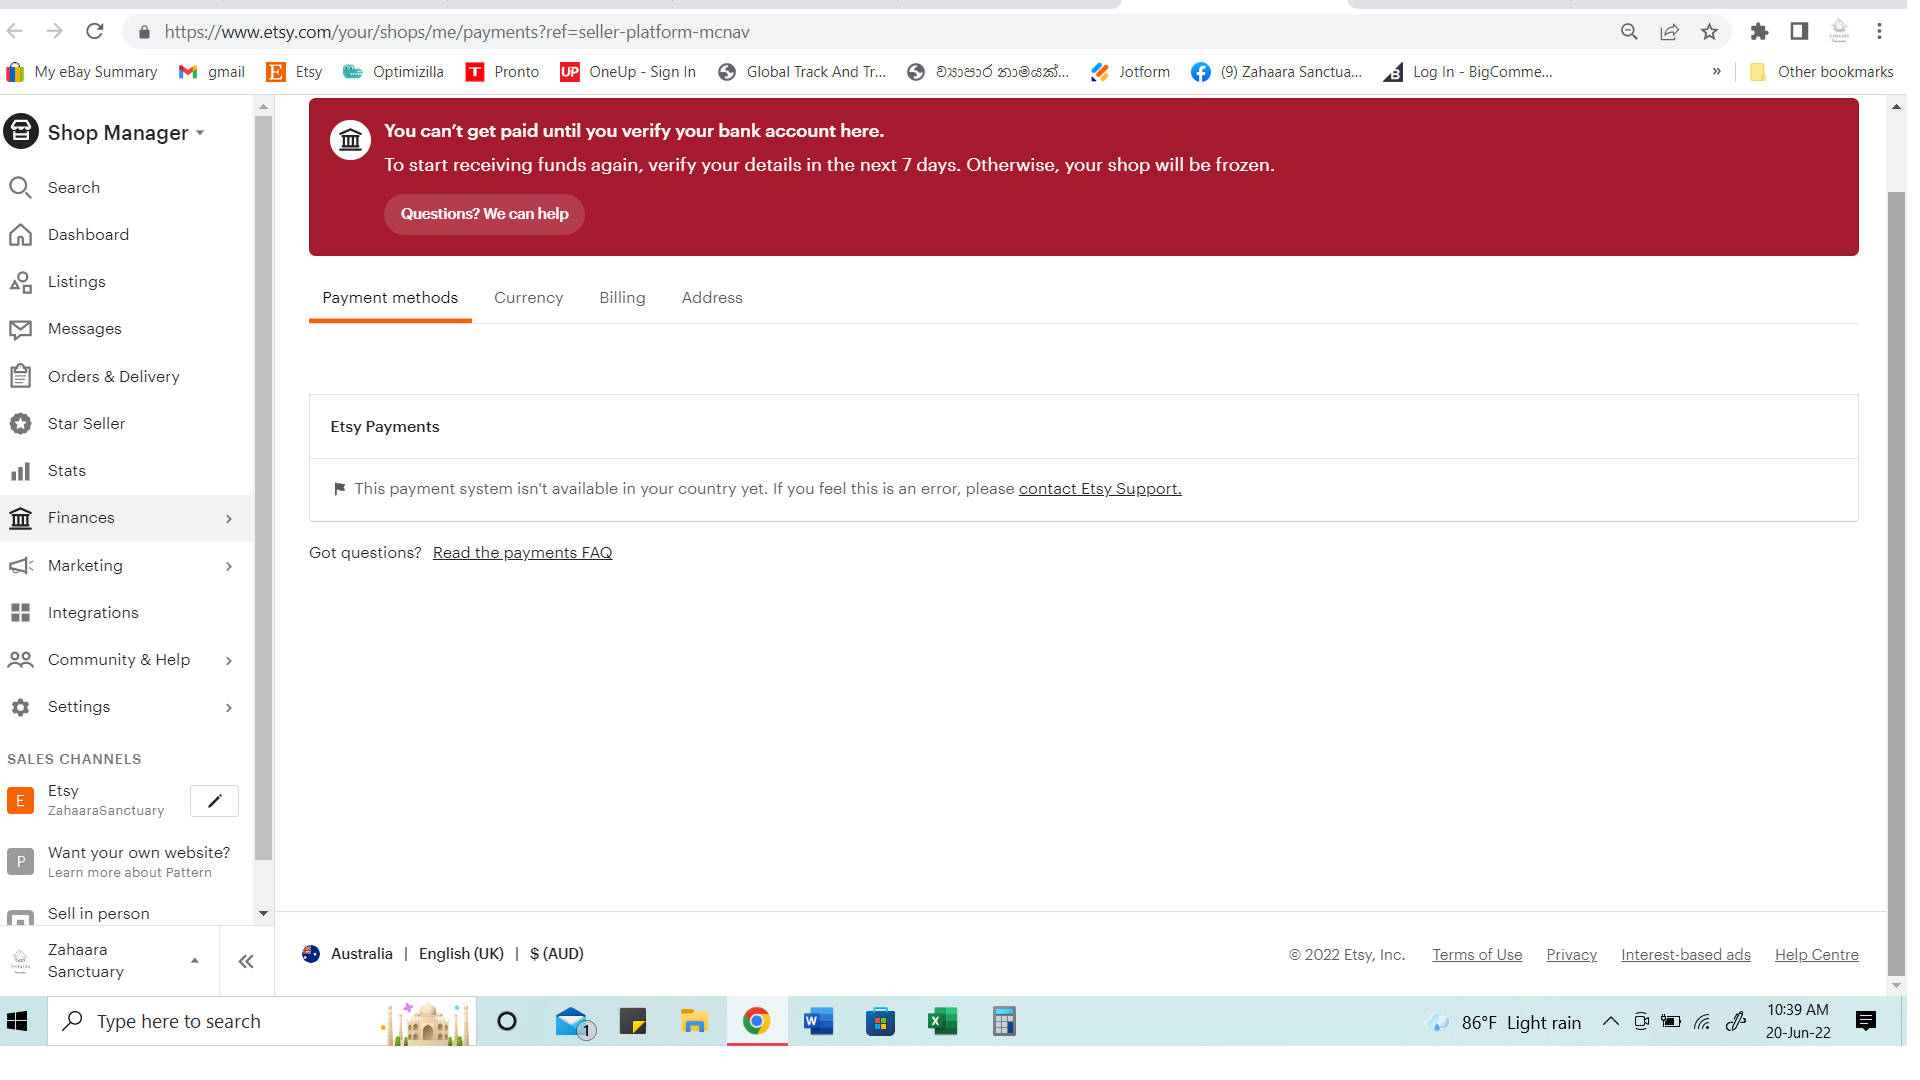This screenshot has width=1920, height=1080.
Task: Expand the Marketing submenu
Action: click(x=229, y=566)
